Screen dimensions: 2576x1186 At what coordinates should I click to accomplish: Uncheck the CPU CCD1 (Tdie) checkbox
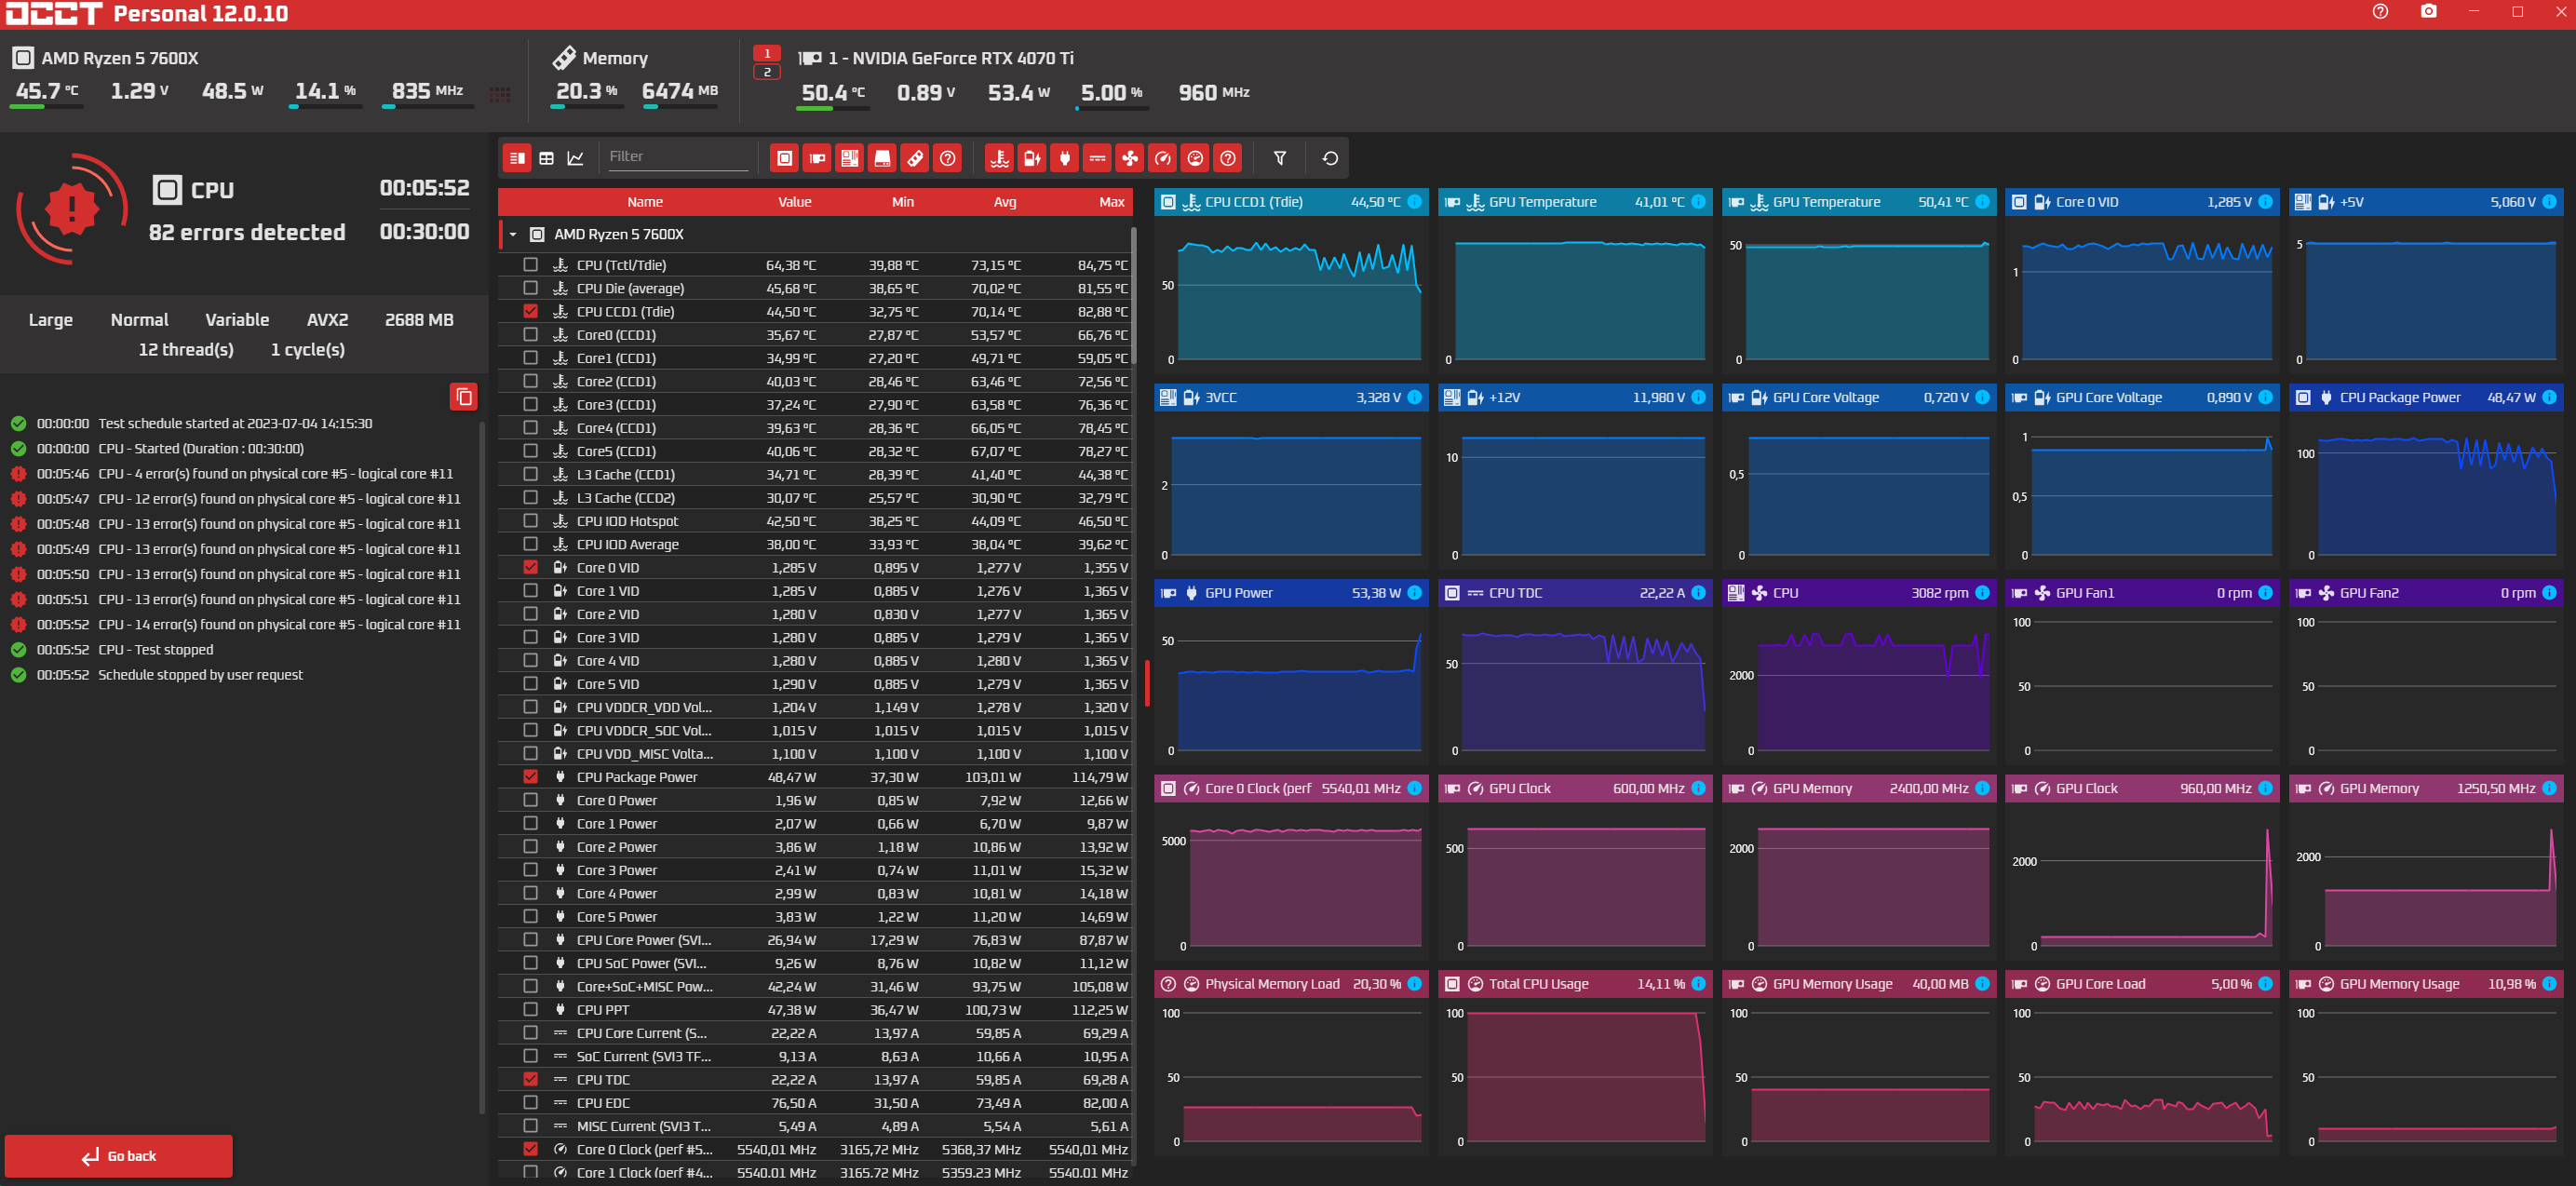click(x=530, y=311)
